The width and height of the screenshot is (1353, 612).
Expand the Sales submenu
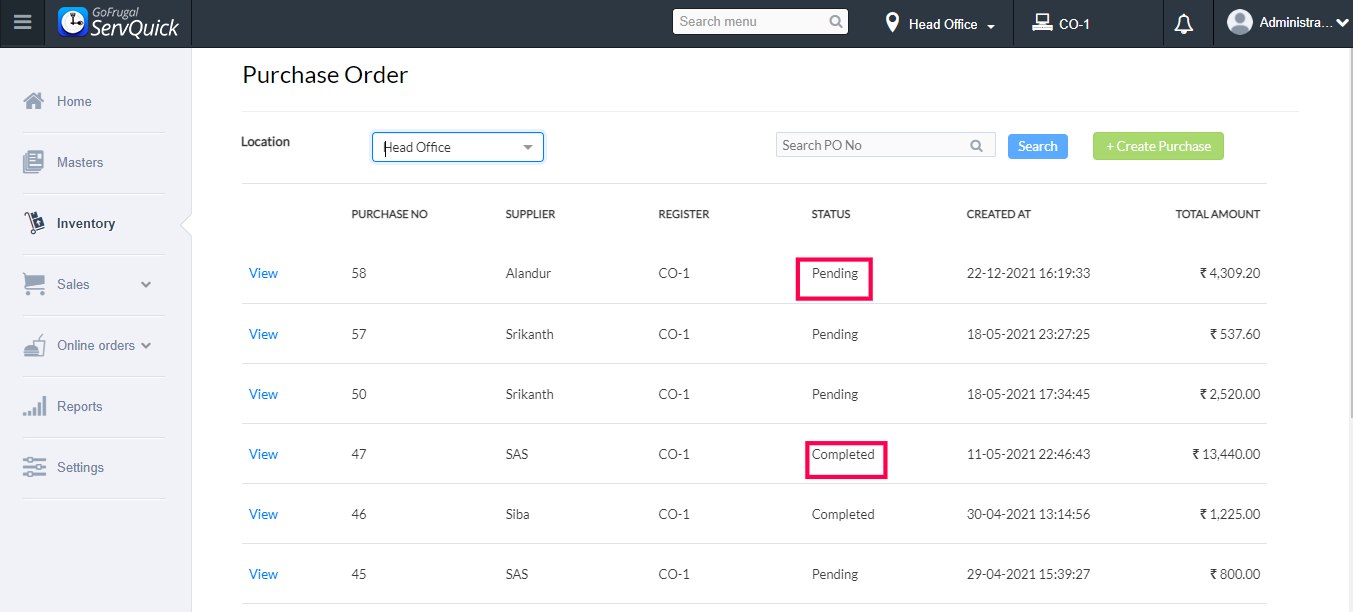pos(146,285)
